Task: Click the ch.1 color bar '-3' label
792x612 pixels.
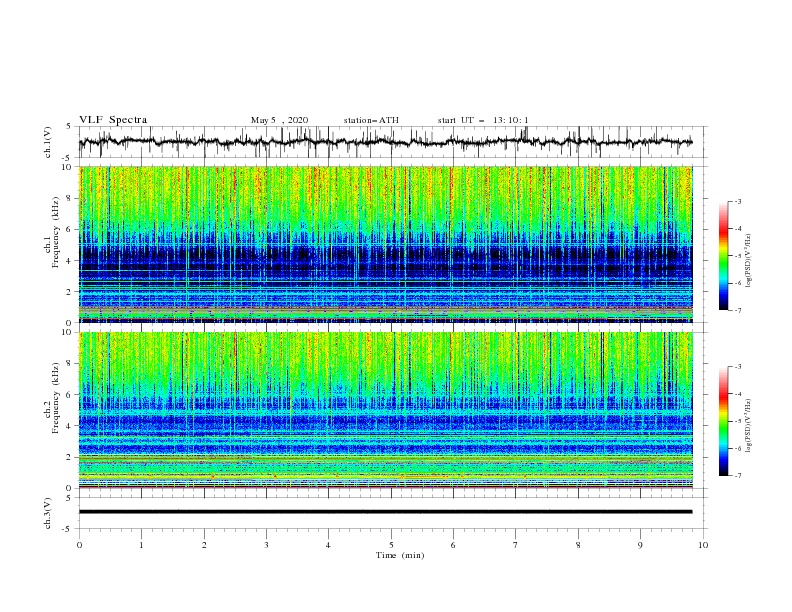Action: click(737, 201)
